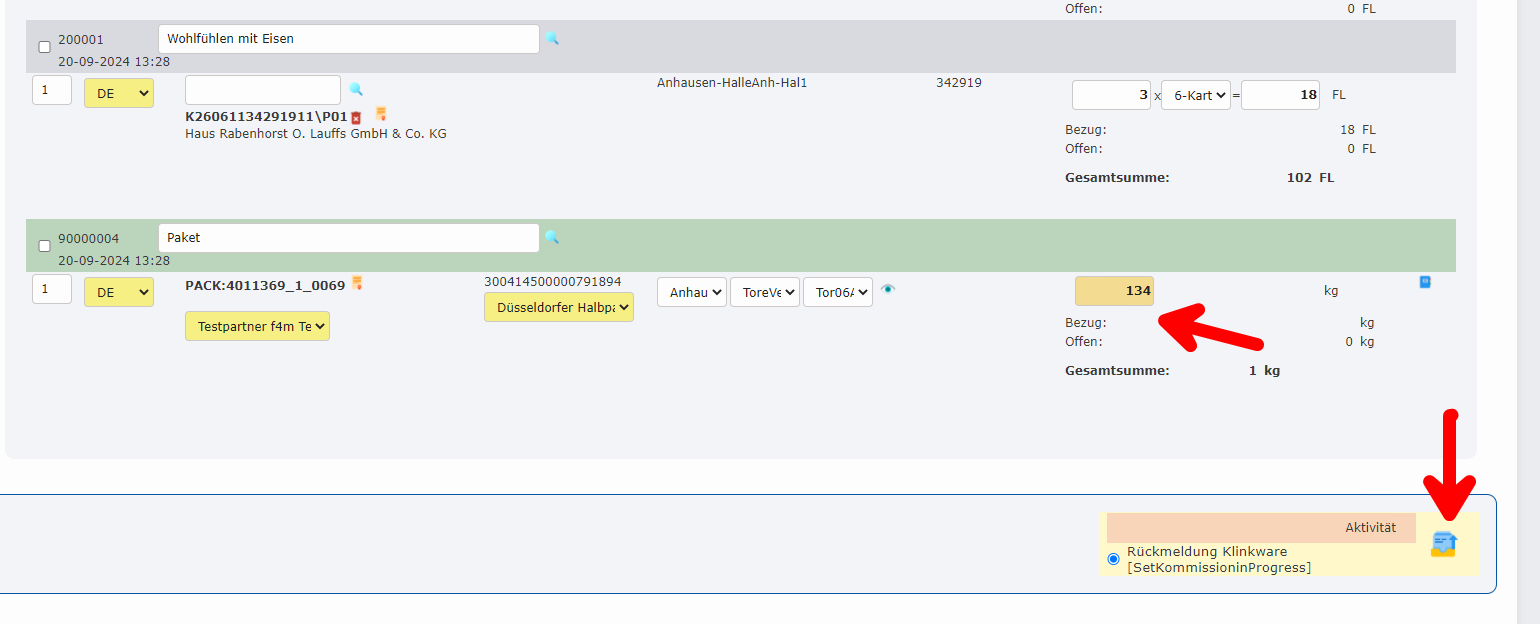Open the DE dropdown in the Paket row
The width and height of the screenshot is (1540, 624).
point(118,292)
